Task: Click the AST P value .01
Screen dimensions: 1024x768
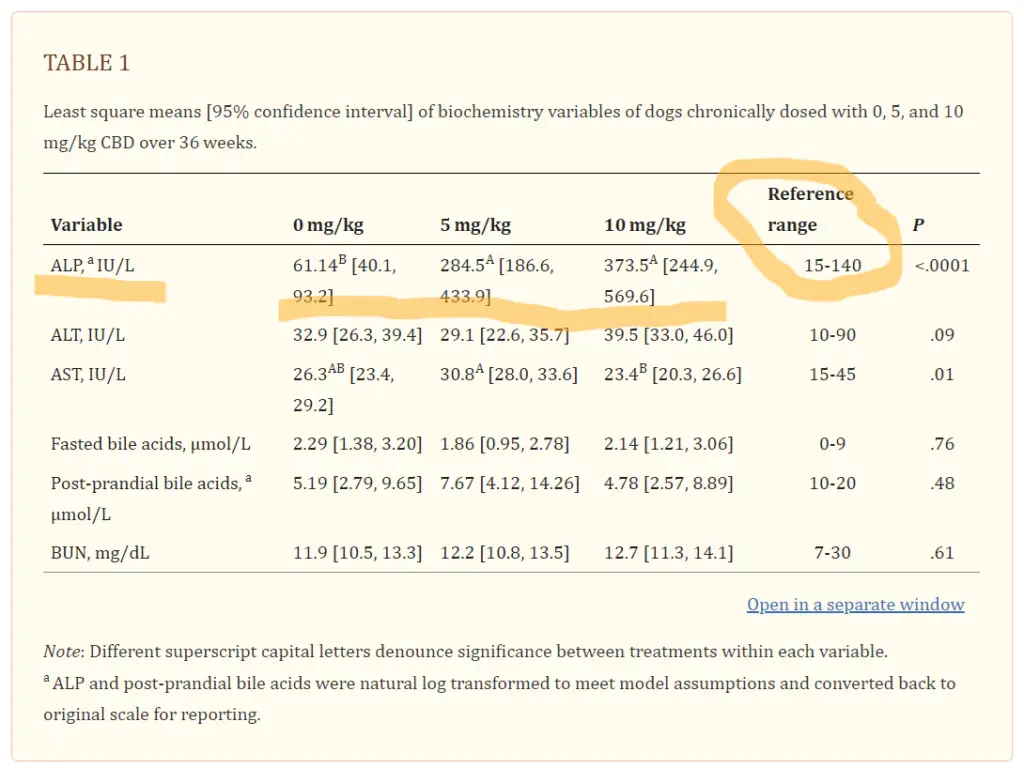Action: pyautogui.click(x=942, y=375)
